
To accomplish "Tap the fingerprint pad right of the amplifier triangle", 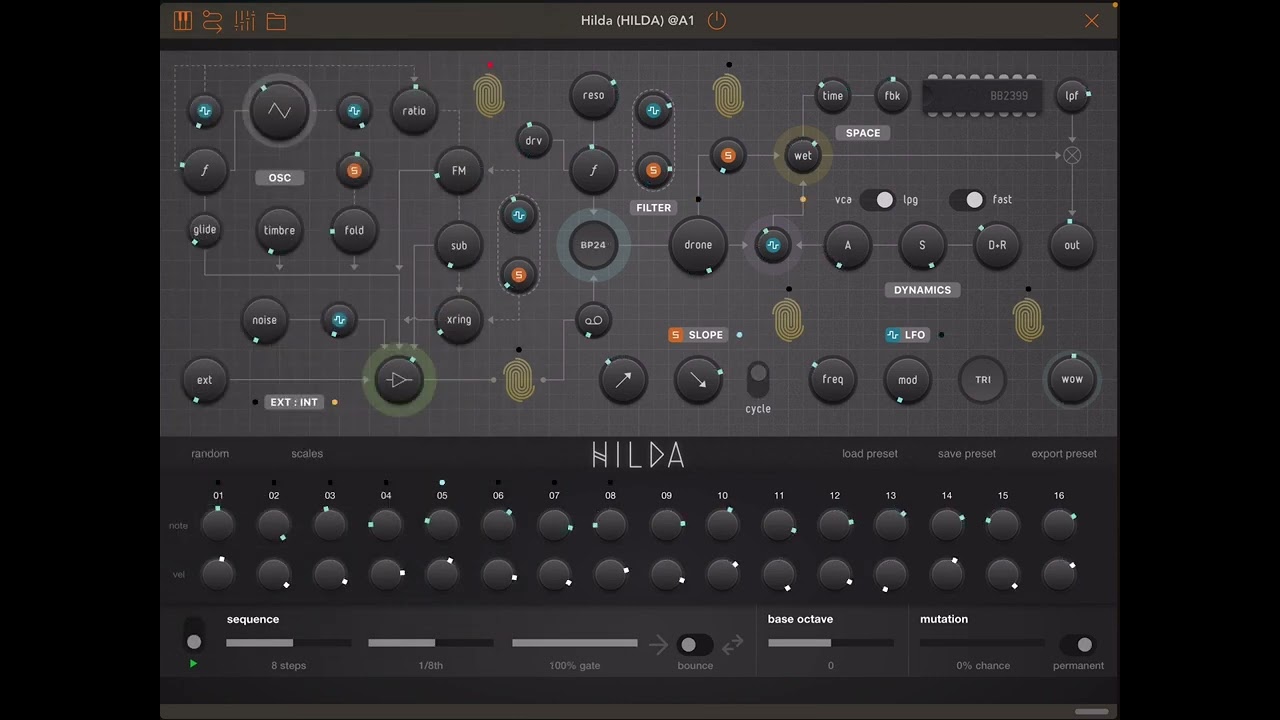I will [518, 380].
